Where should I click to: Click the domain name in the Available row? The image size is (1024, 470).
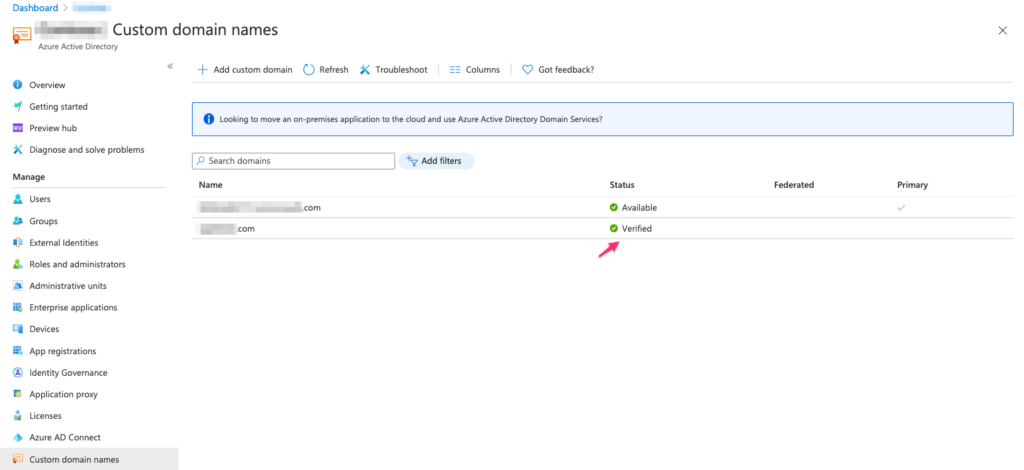coord(260,208)
